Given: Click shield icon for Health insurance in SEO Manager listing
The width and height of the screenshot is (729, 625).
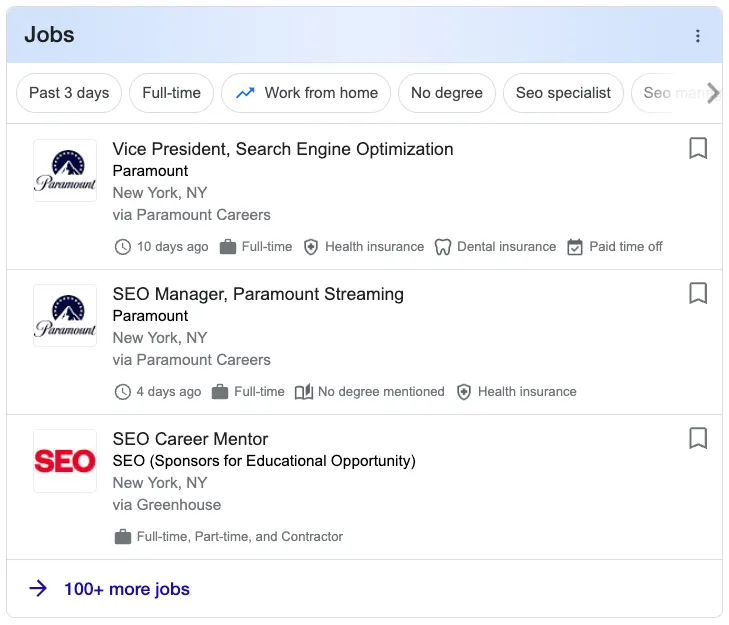Looking at the screenshot, I should [464, 392].
